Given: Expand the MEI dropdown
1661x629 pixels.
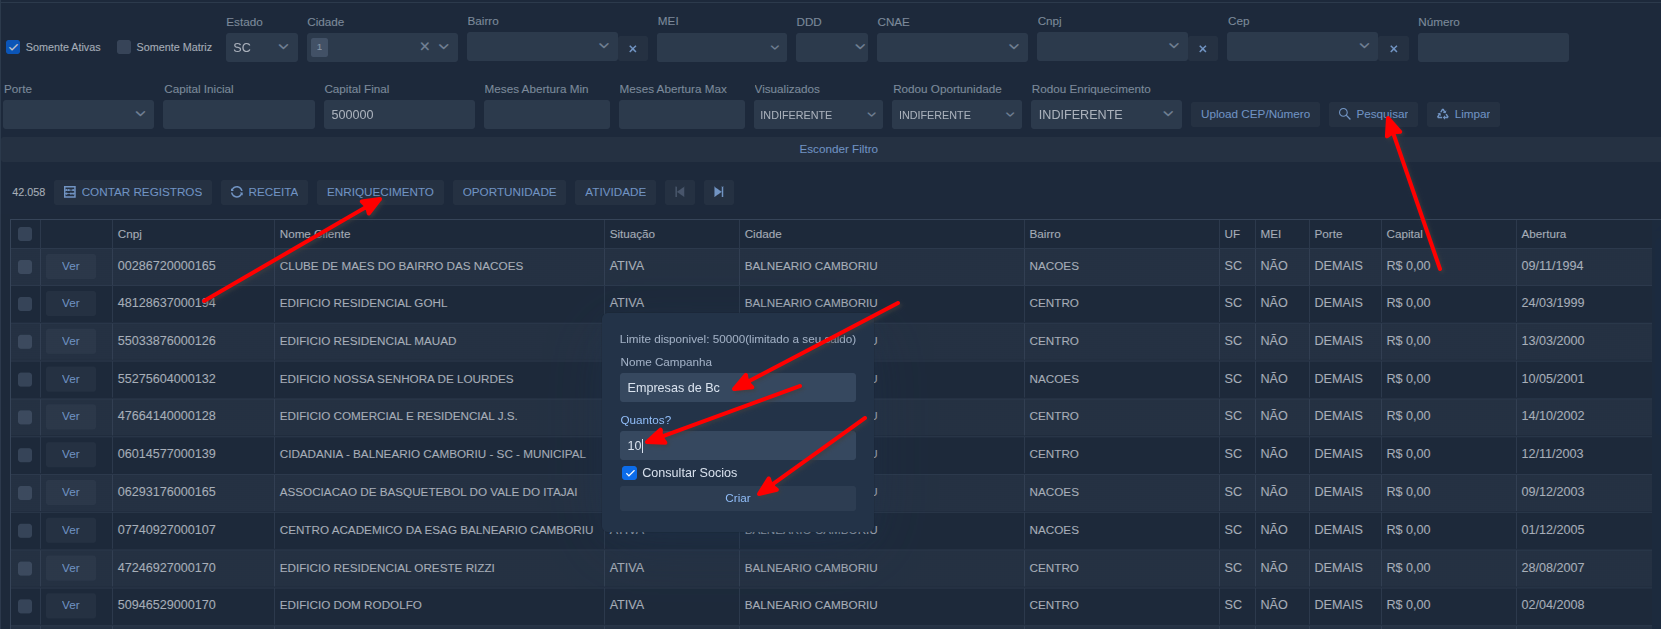Looking at the screenshot, I should pyautogui.click(x=722, y=47).
